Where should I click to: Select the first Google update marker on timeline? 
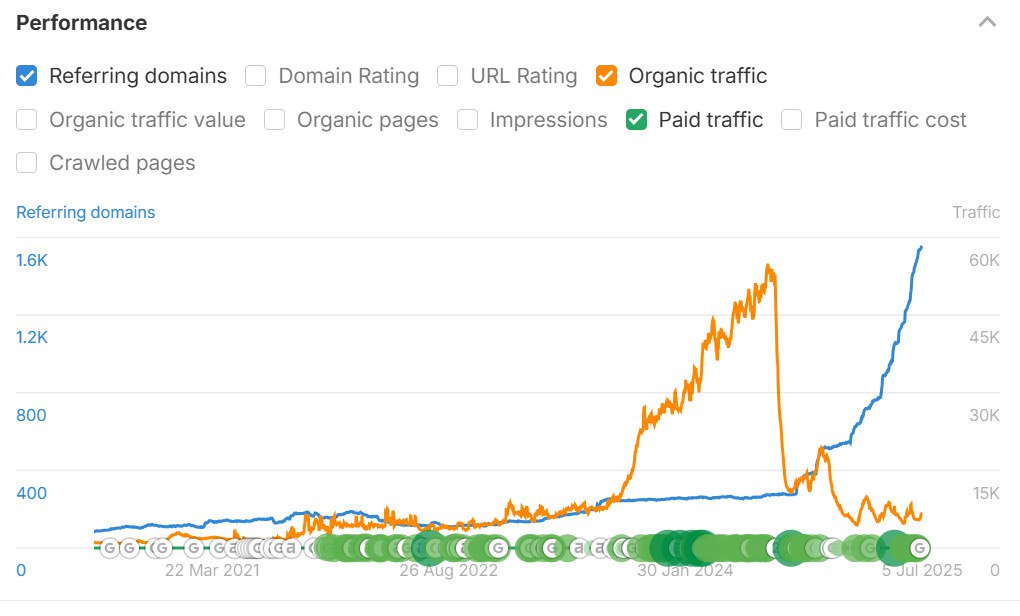tap(110, 548)
